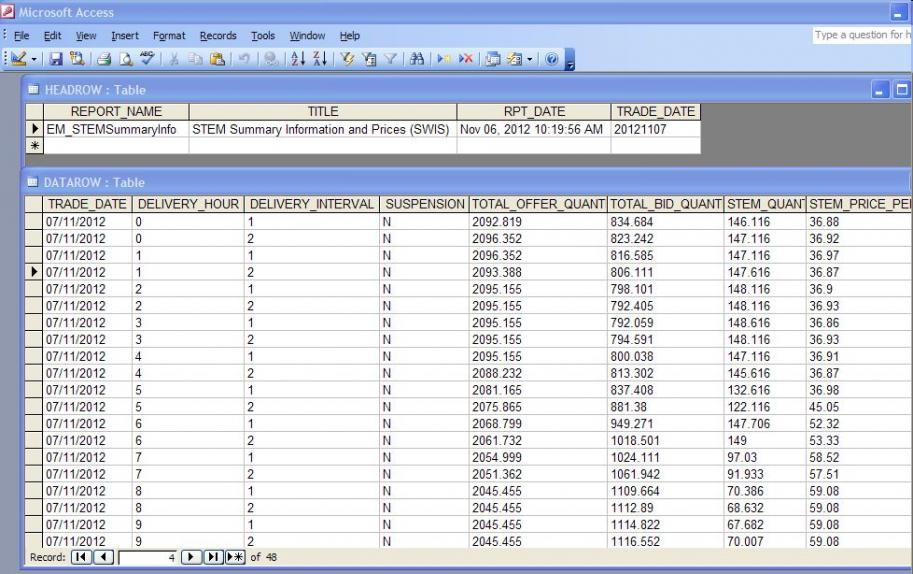Go to the last record button
This screenshot has width=913, height=574.
pos(213,557)
